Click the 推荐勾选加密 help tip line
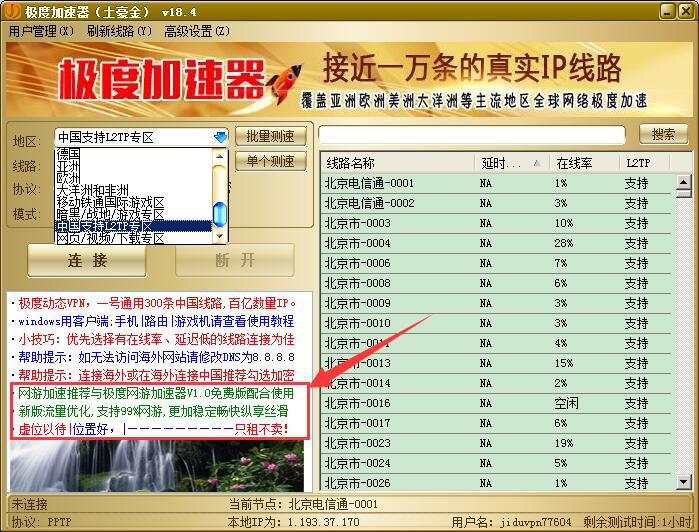The image size is (699, 532). click(156, 375)
